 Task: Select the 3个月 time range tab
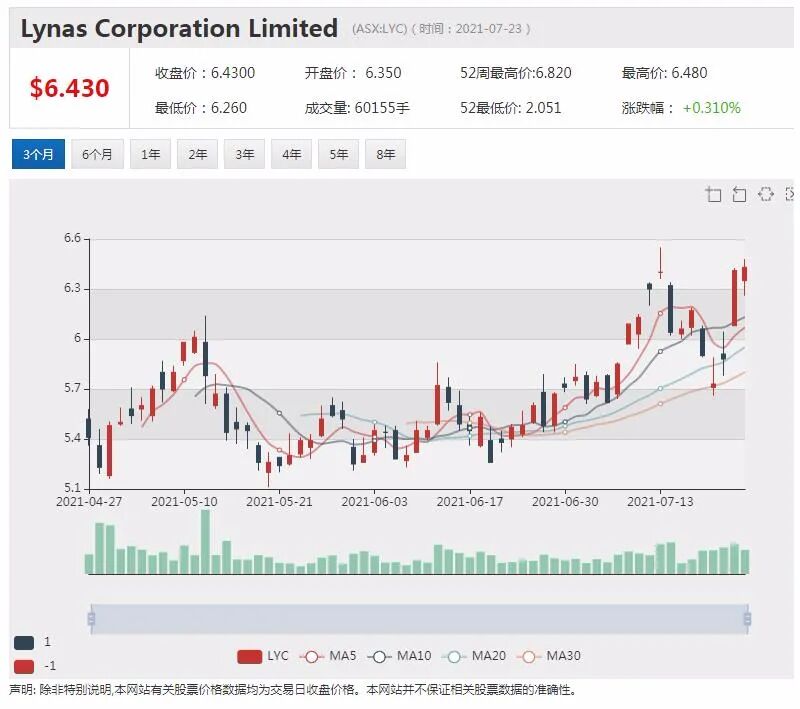tap(38, 154)
